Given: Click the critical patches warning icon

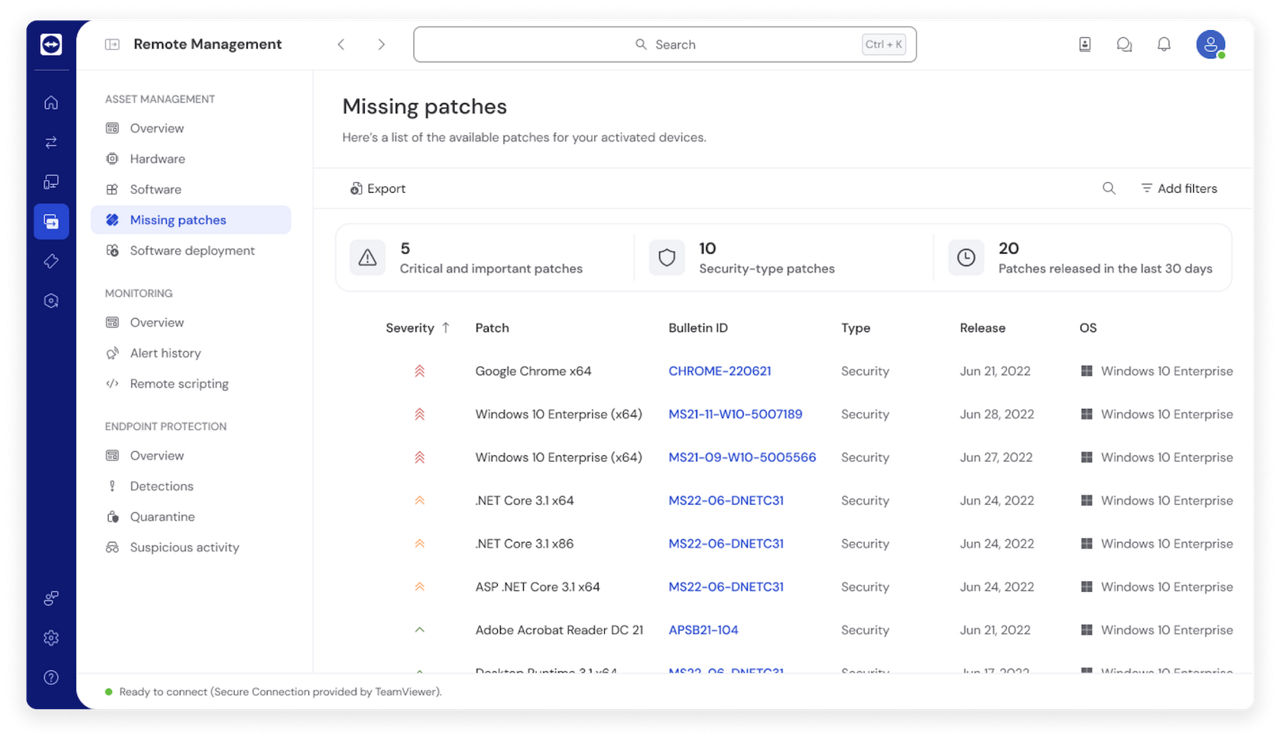Looking at the screenshot, I should pos(368,258).
